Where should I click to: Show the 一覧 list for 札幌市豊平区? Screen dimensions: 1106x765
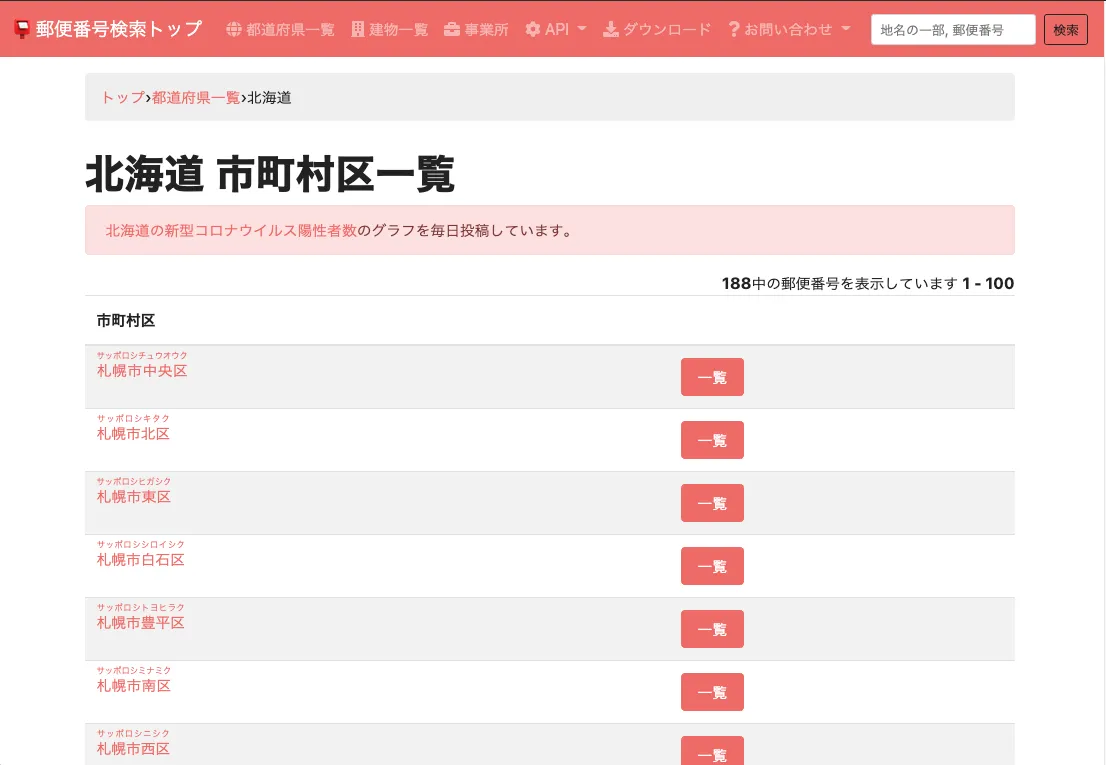coord(712,629)
